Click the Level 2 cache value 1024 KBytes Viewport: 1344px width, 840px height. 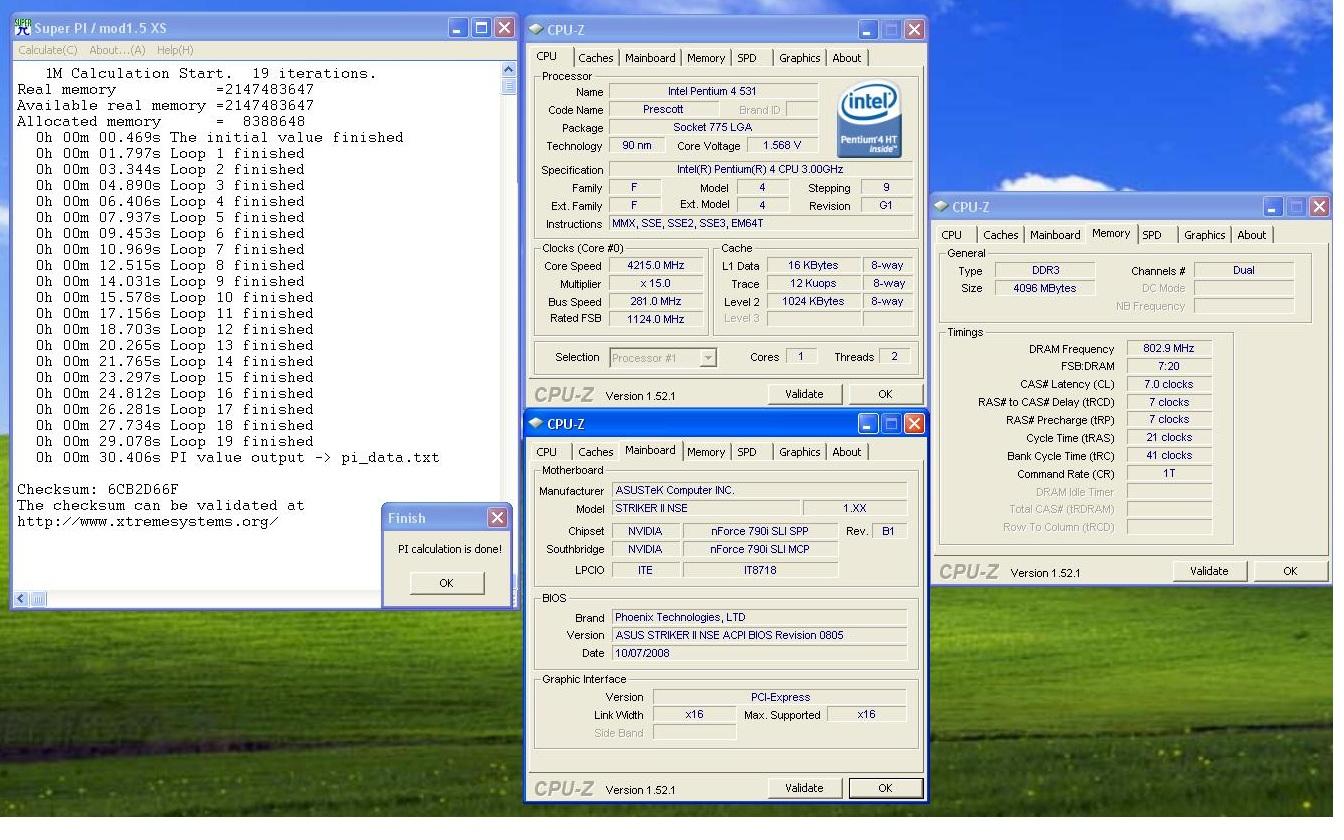coord(813,302)
